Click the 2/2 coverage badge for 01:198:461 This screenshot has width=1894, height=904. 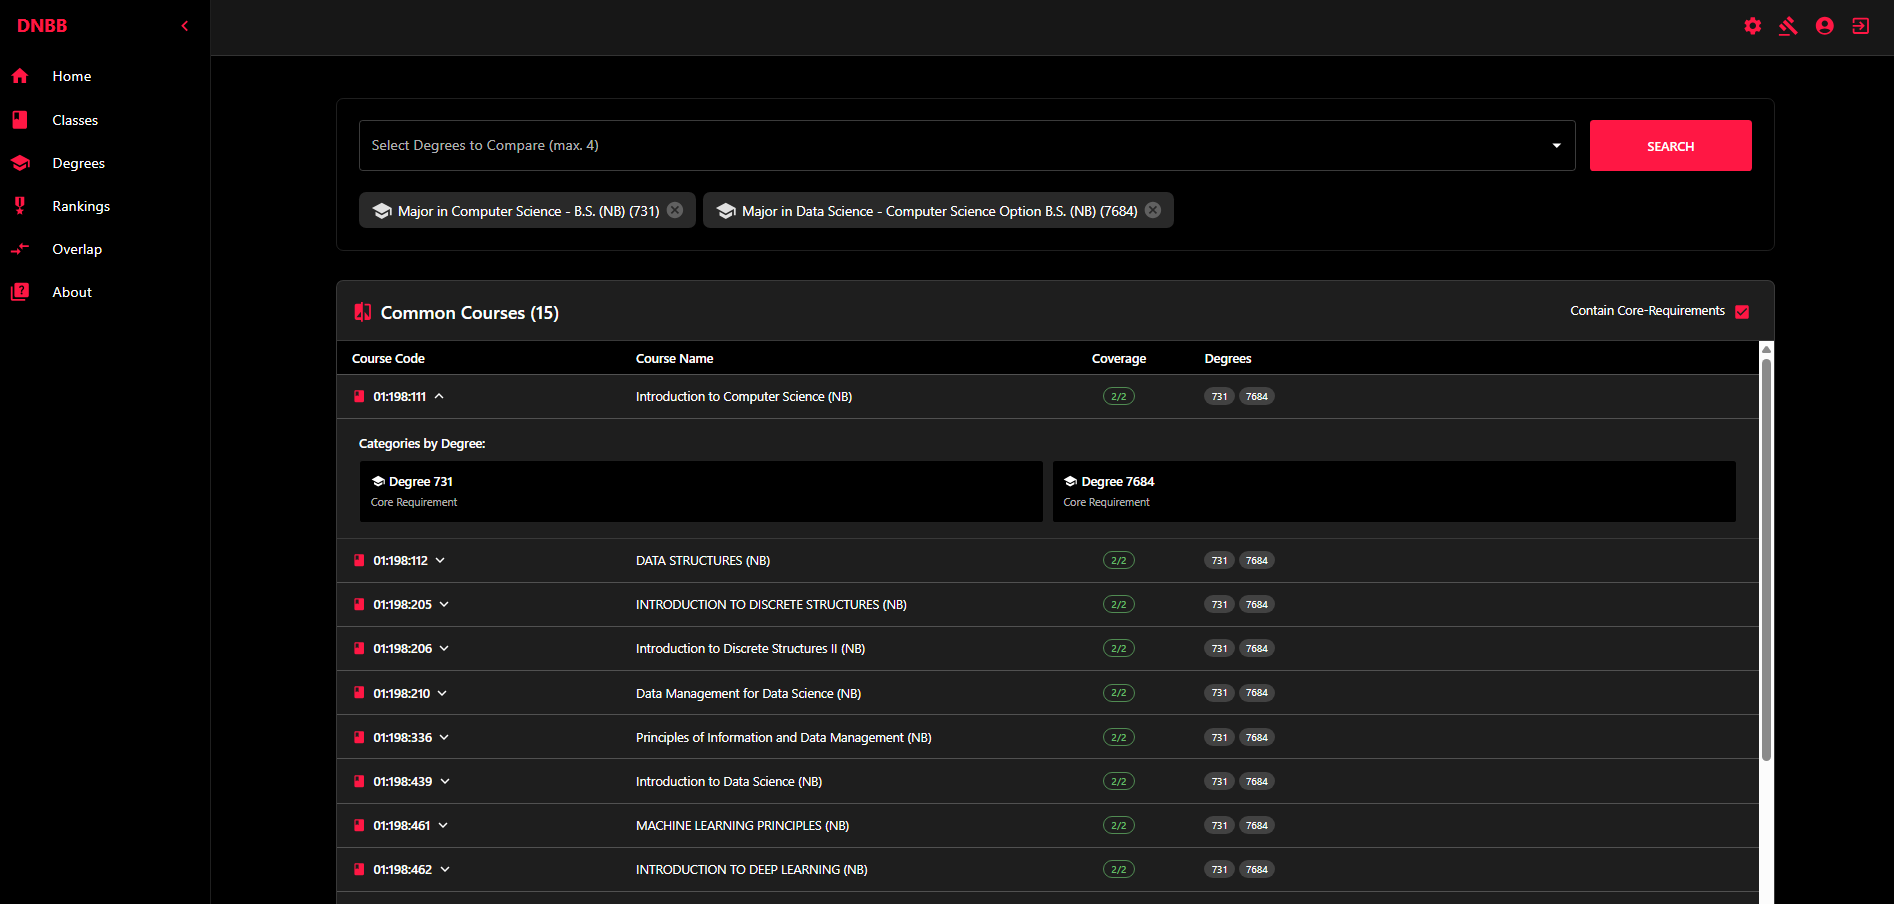(x=1119, y=826)
